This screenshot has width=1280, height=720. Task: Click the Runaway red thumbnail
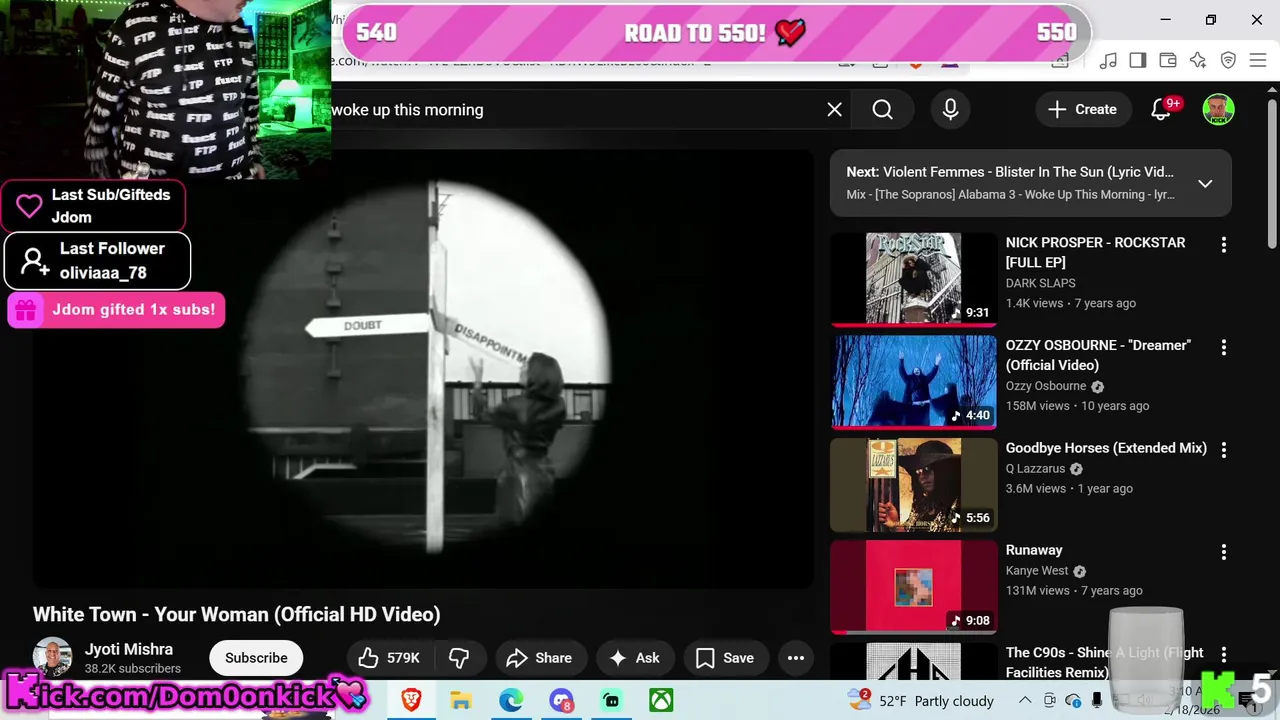(x=914, y=587)
